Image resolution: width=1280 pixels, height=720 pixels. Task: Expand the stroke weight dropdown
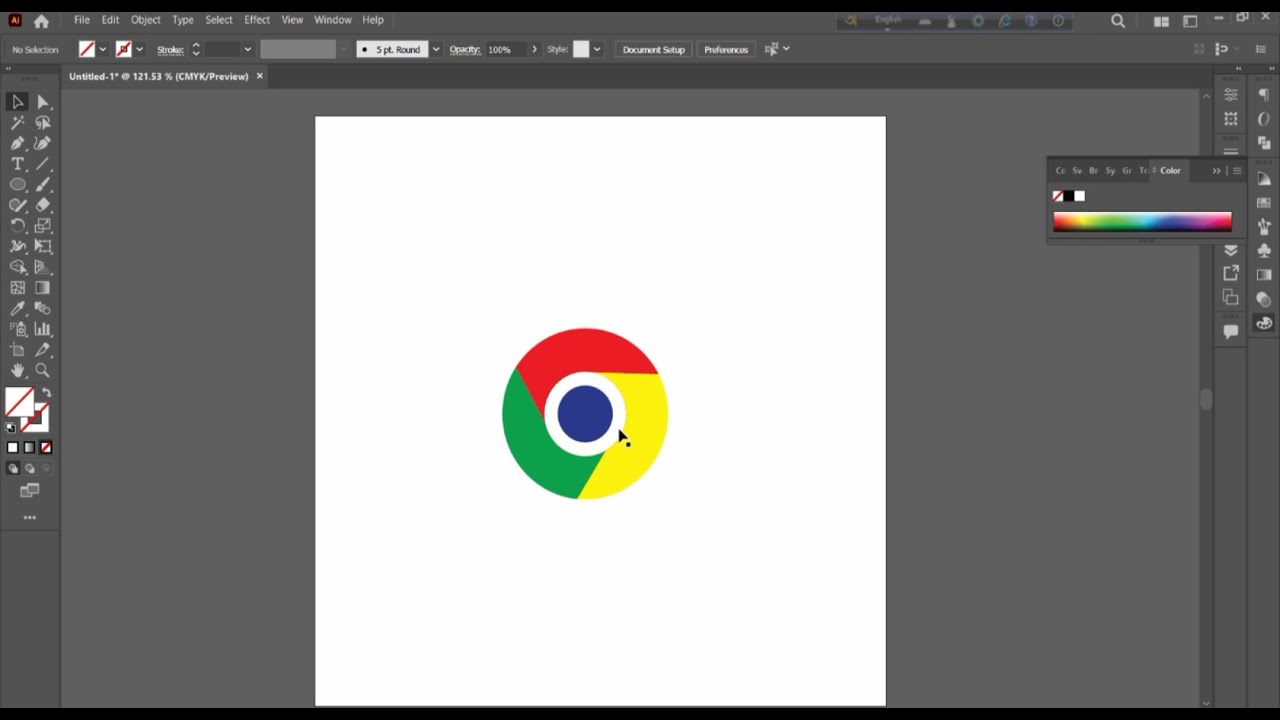click(247, 49)
